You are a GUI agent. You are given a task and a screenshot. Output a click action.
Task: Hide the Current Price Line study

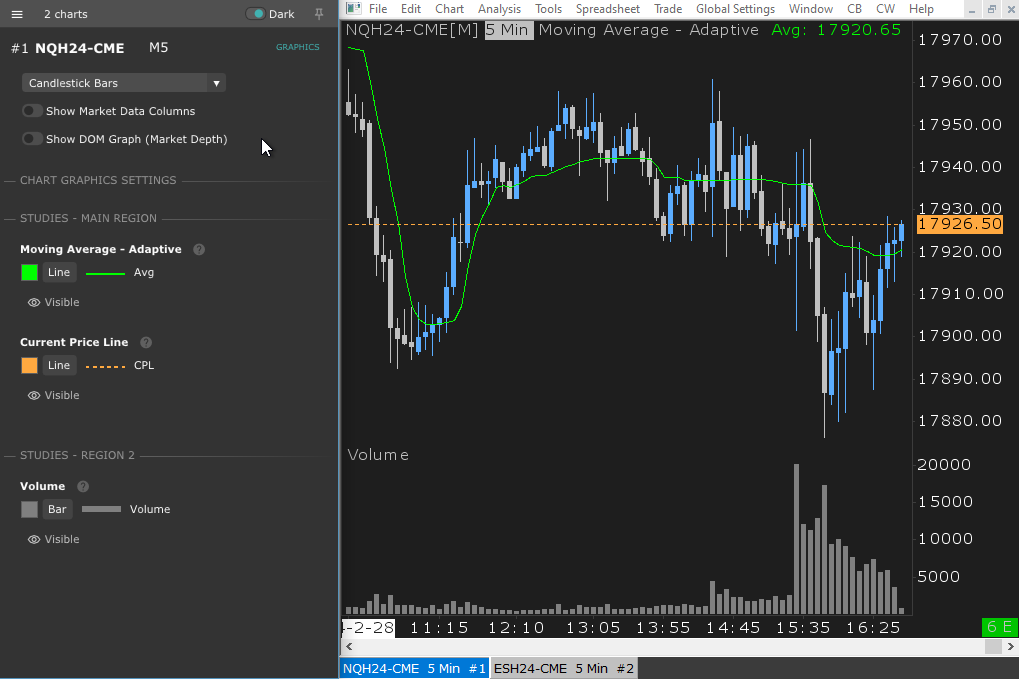tap(34, 395)
